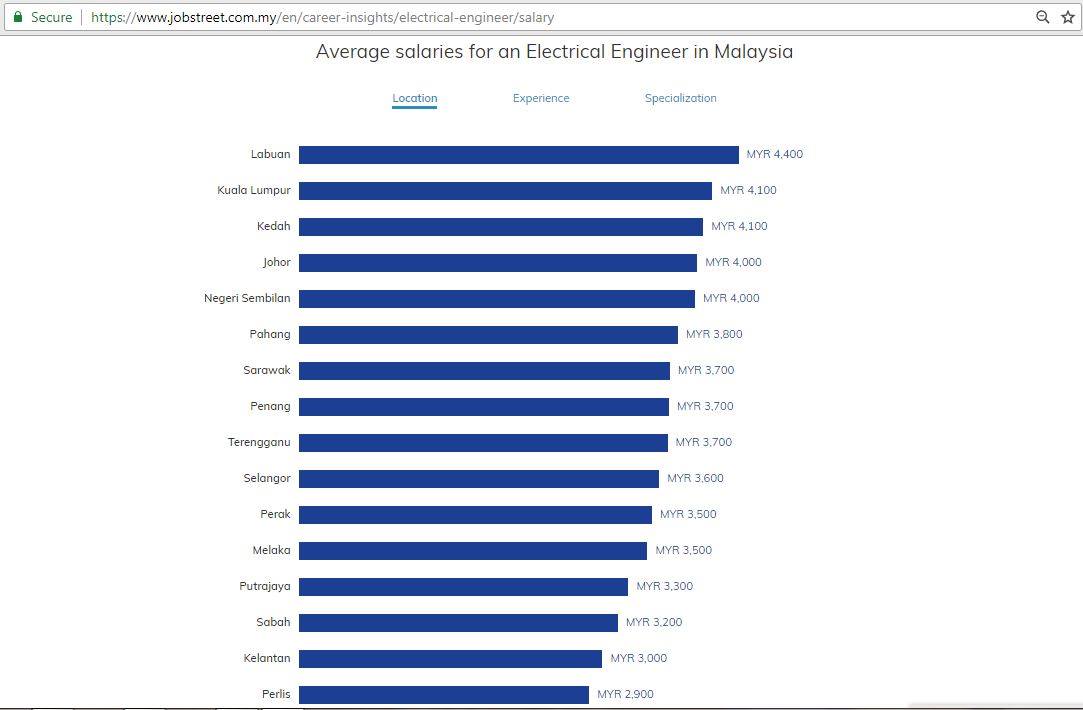
Task: Click the Sarawak salary bar
Action: pos(484,370)
